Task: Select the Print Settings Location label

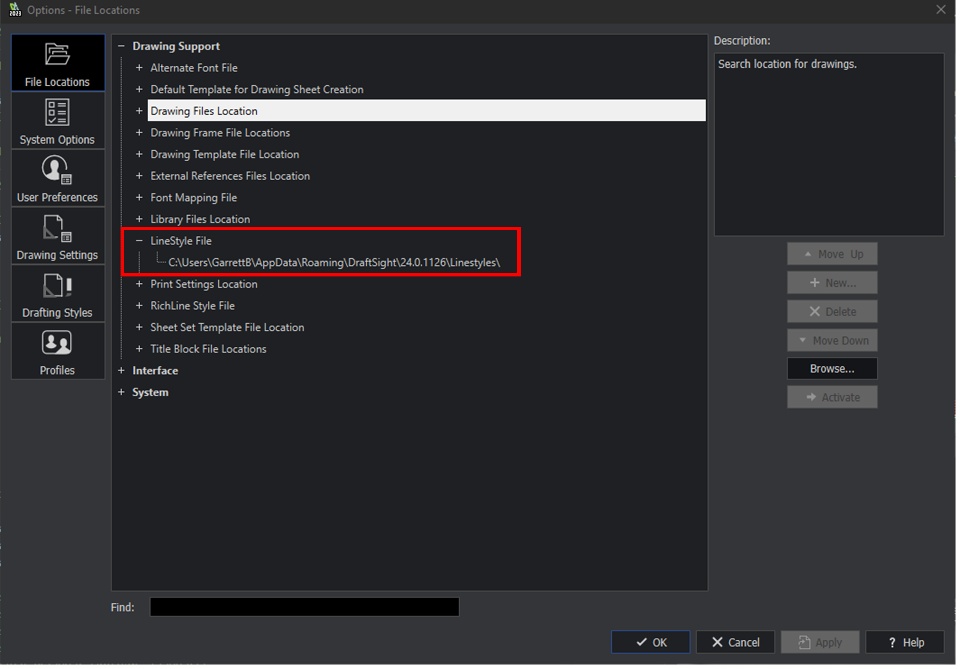Action: tap(204, 284)
